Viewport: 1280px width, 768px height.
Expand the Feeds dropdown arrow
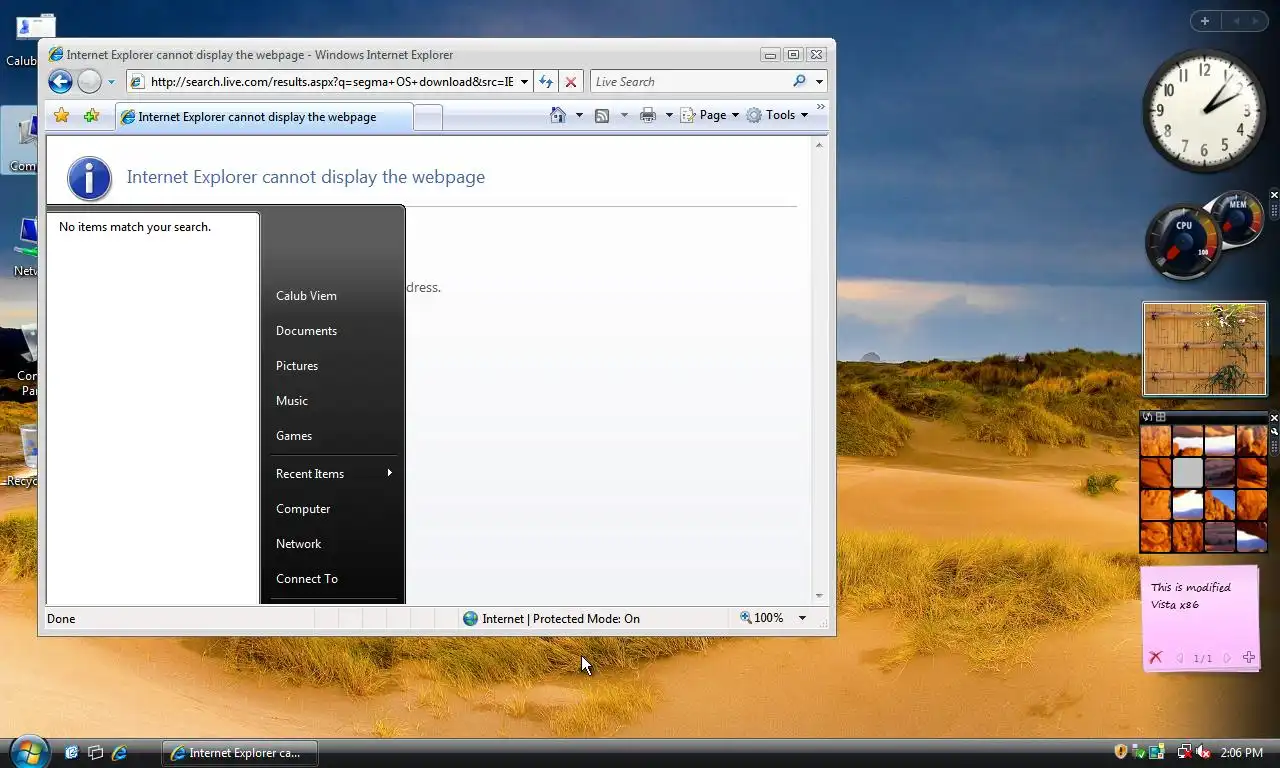pyautogui.click(x=624, y=115)
